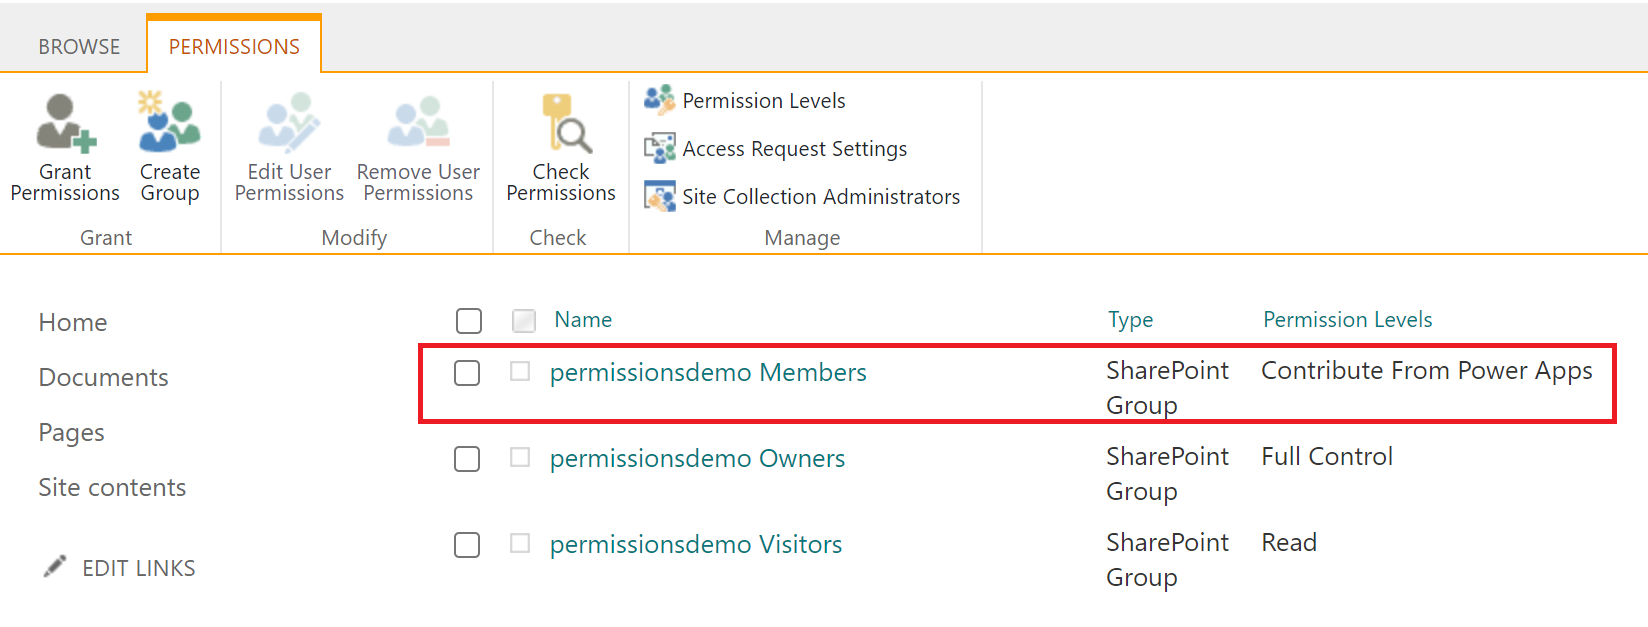Screen dimensions: 1648x627
Task: Select the PERMISSIONS ribbon tab
Action: (234, 47)
